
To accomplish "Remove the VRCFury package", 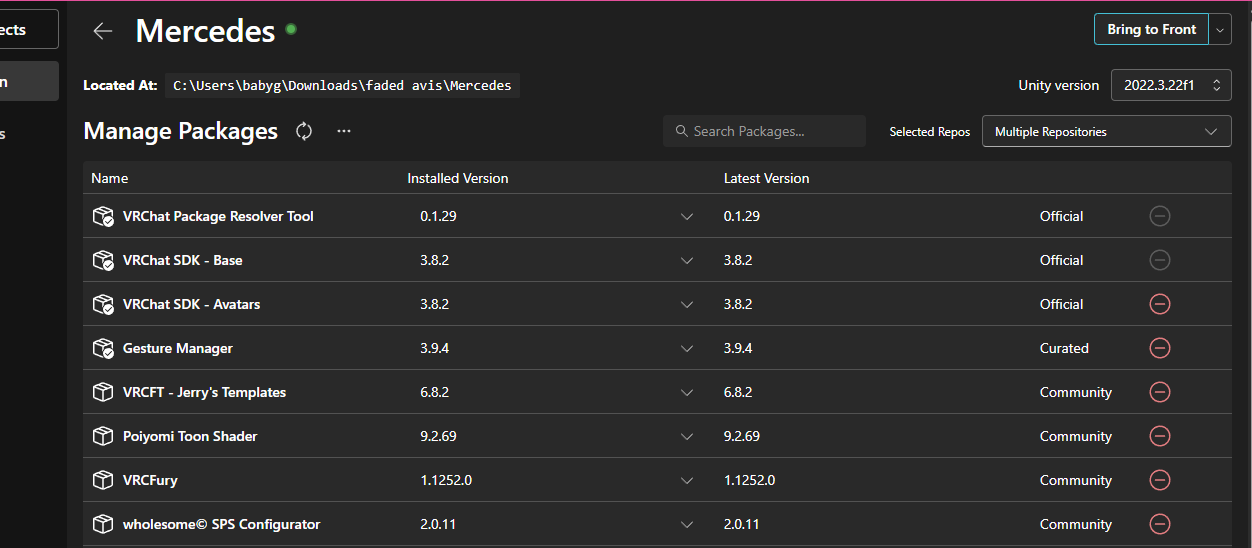I will click(1160, 480).
